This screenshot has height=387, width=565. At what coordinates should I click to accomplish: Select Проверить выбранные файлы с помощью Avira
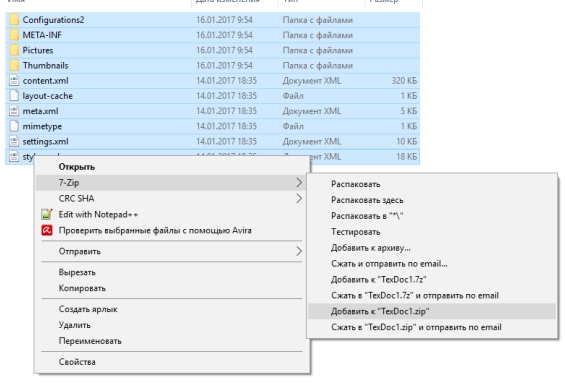(x=172, y=230)
